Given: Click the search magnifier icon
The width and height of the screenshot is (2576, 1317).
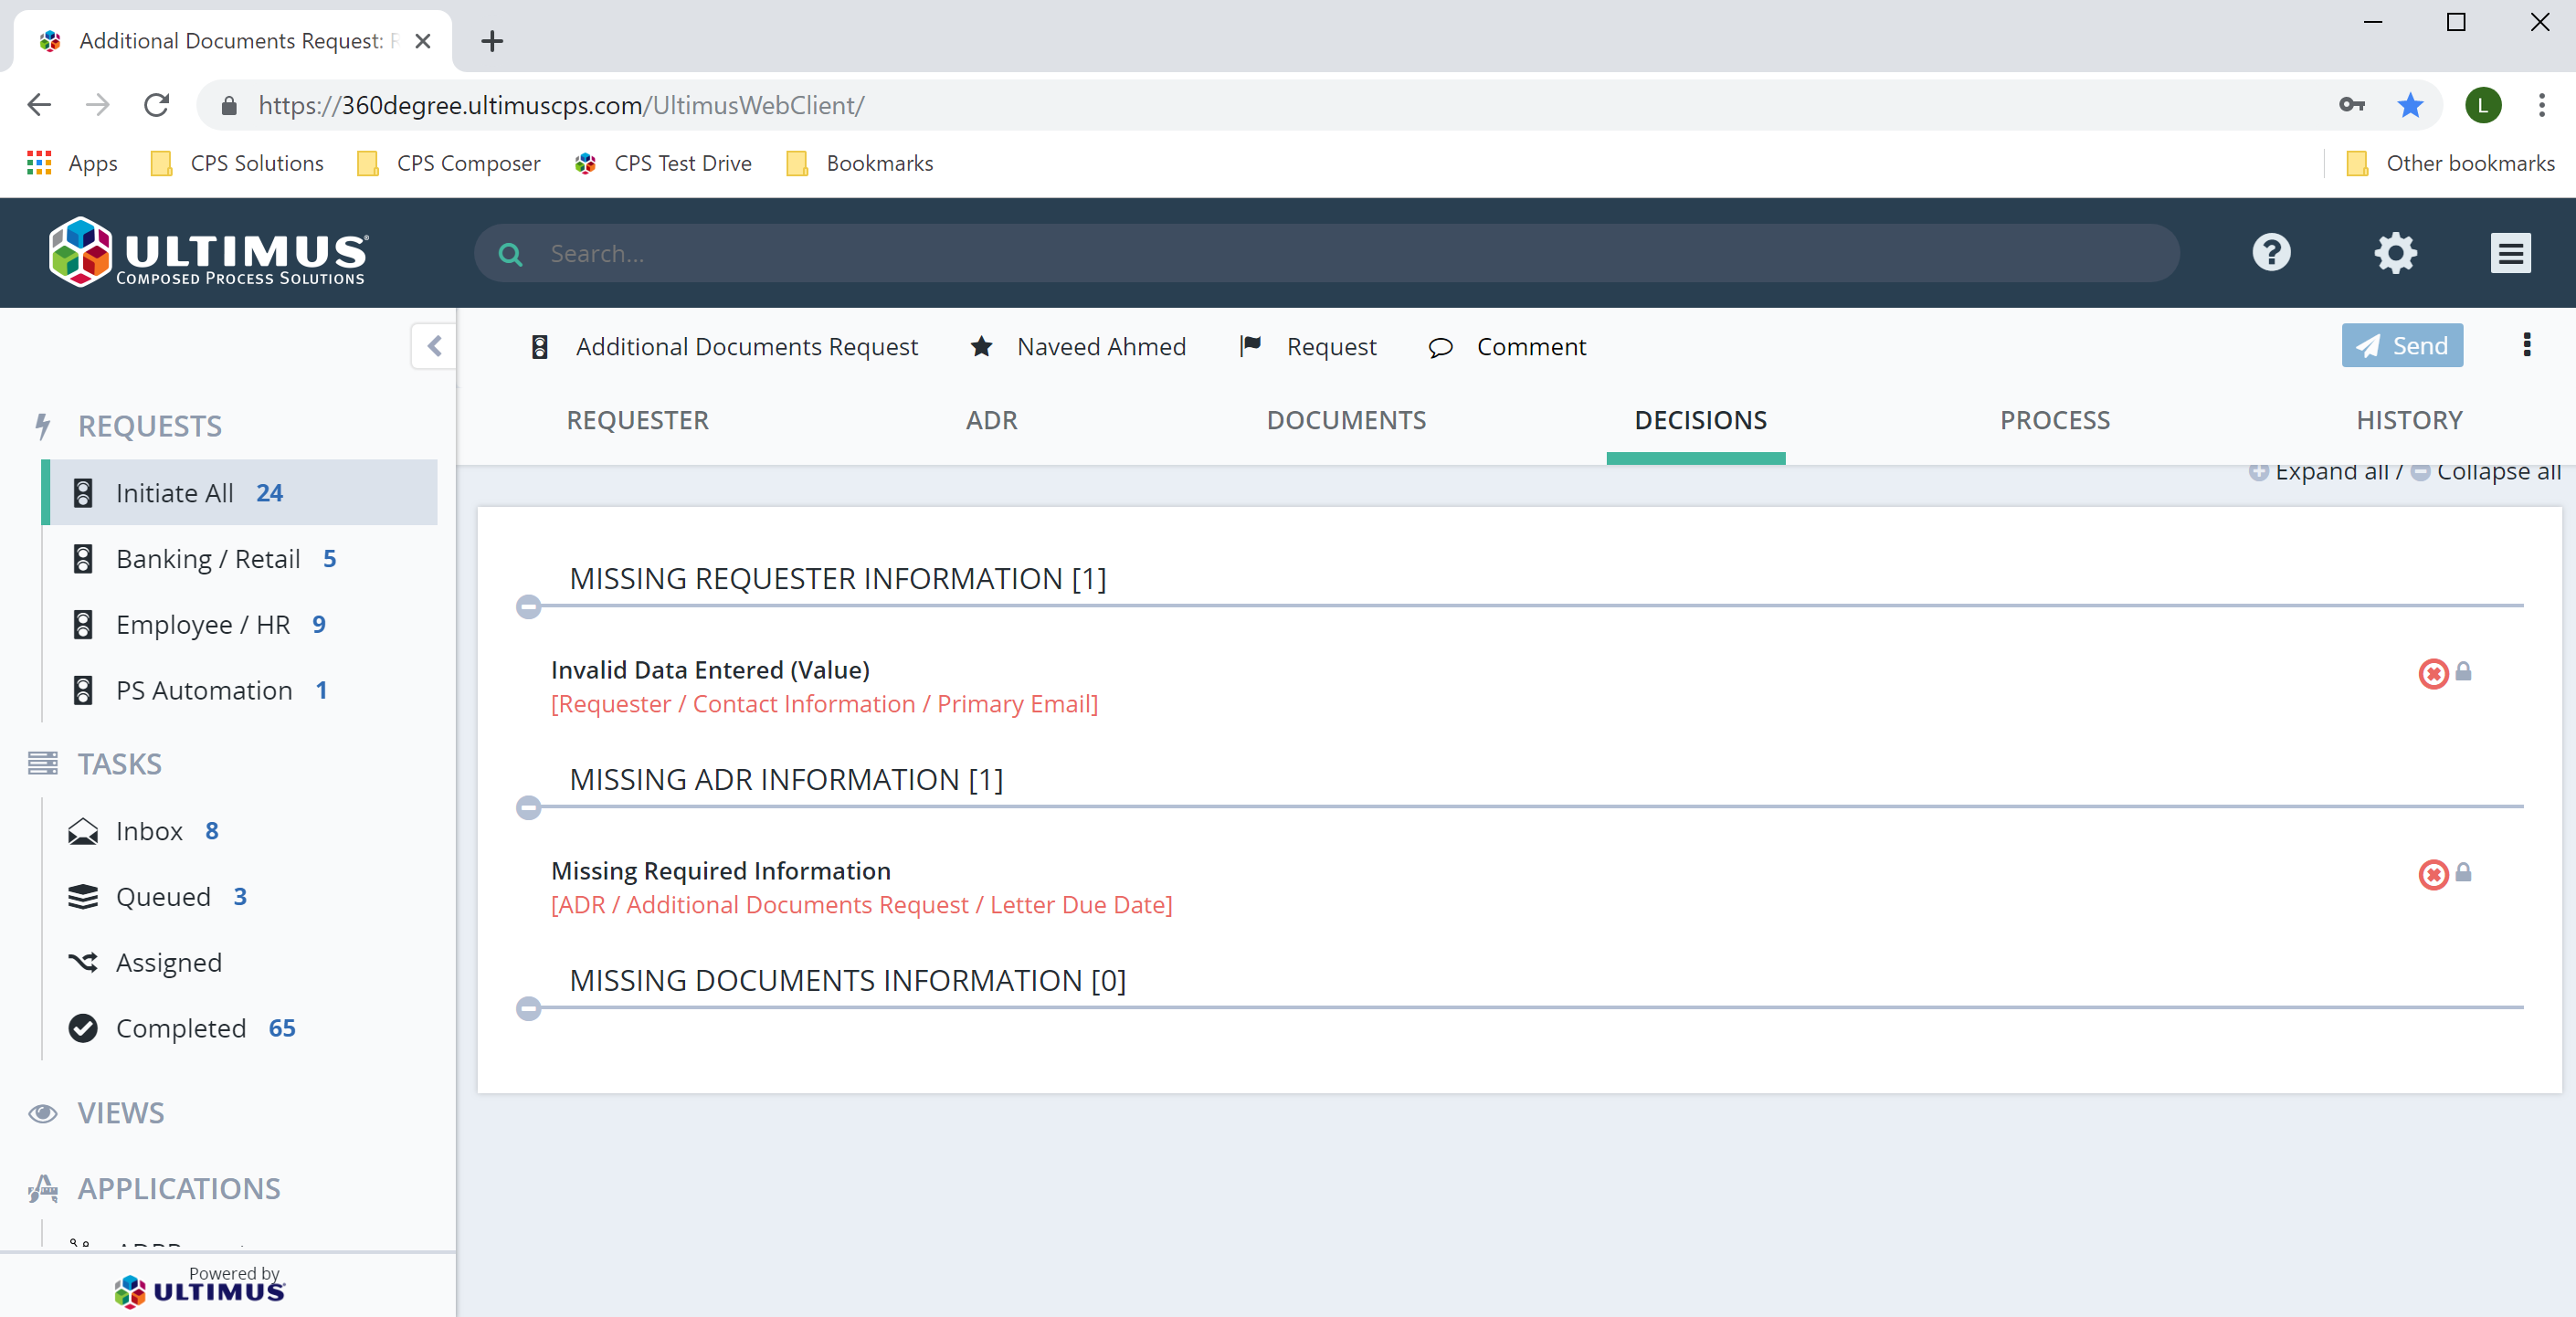Looking at the screenshot, I should [x=510, y=254].
